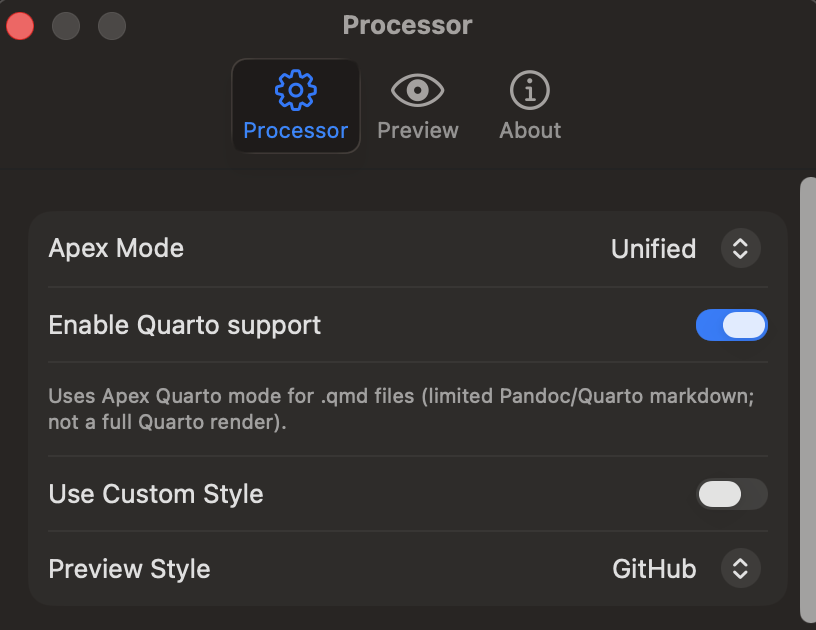Close the window with the red button

click(20, 25)
